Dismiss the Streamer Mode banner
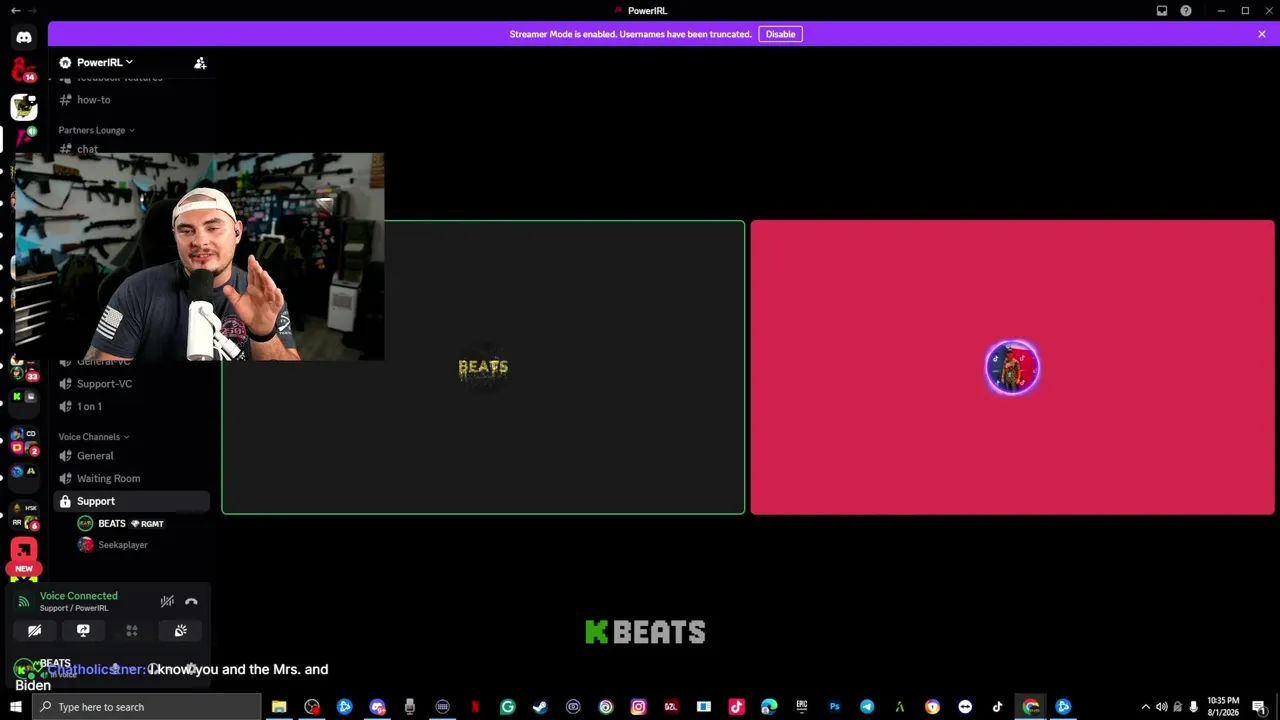Viewport: 1280px width, 720px height. 1262,34
